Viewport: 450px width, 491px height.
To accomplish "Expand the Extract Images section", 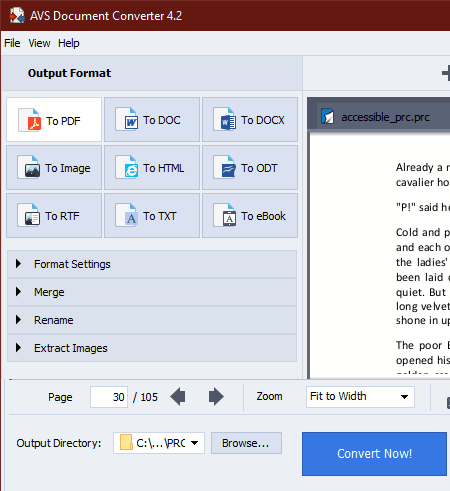I will [152, 348].
